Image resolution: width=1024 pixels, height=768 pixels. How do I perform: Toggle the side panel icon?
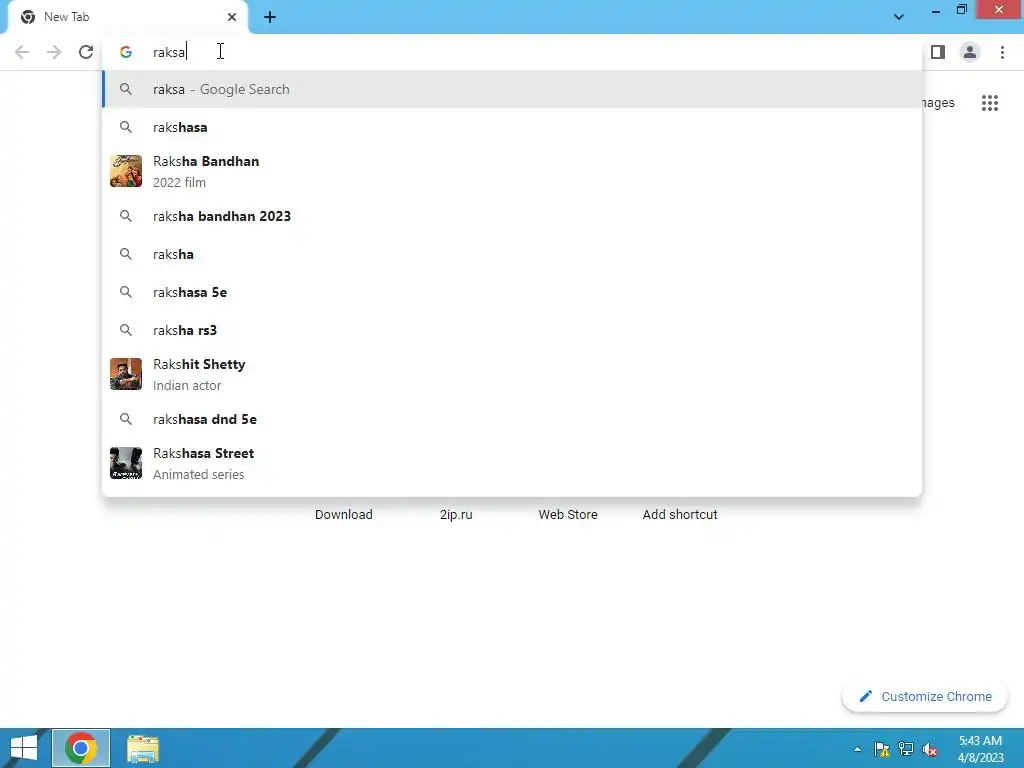[938, 52]
